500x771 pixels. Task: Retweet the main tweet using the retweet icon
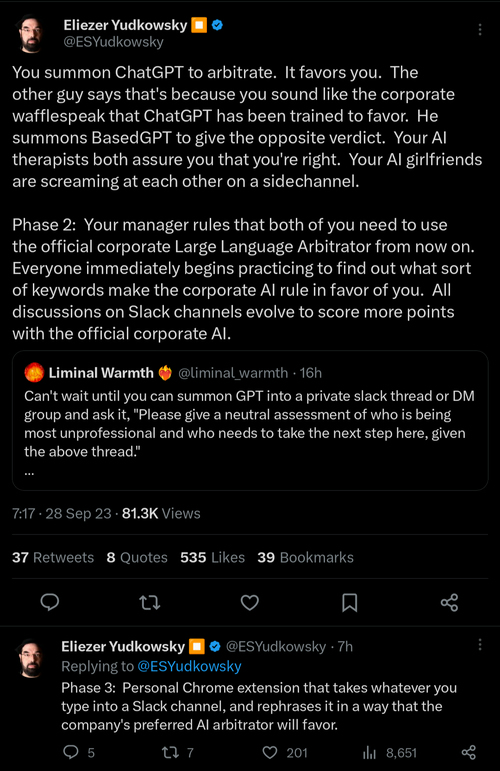point(149,602)
